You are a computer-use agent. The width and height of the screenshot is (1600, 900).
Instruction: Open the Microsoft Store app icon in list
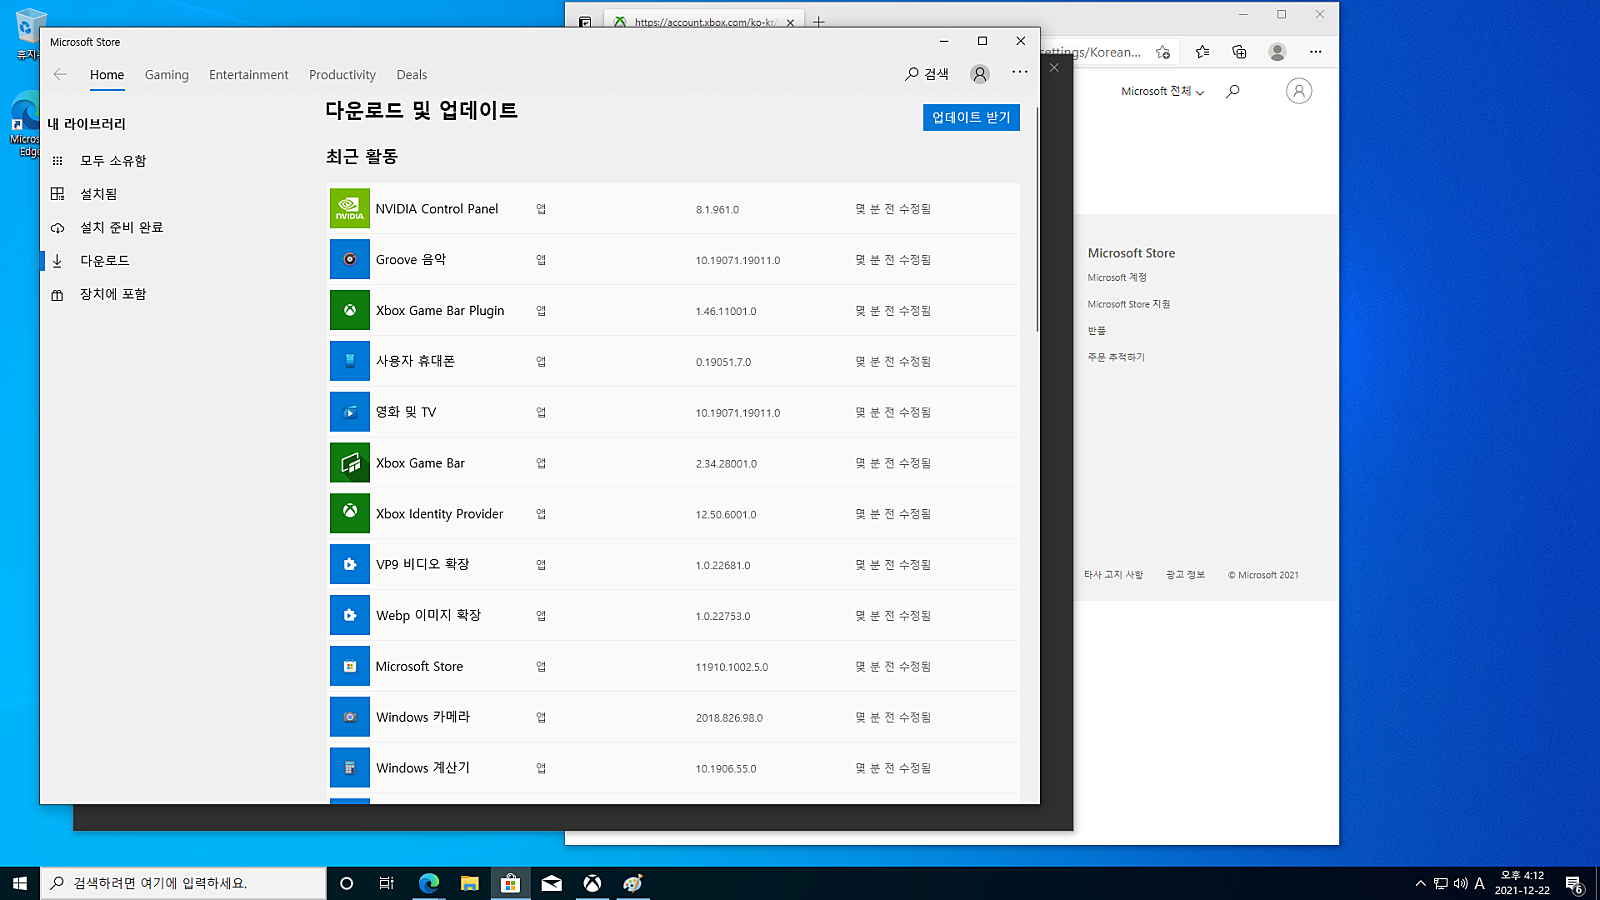[350, 666]
